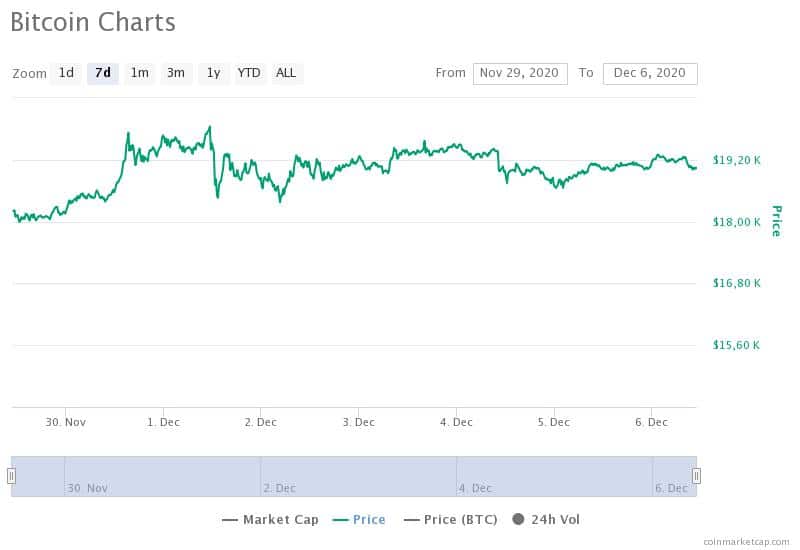Toggle the Market Cap series
The height and width of the screenshot is (550, 800).
pos(270,520)
